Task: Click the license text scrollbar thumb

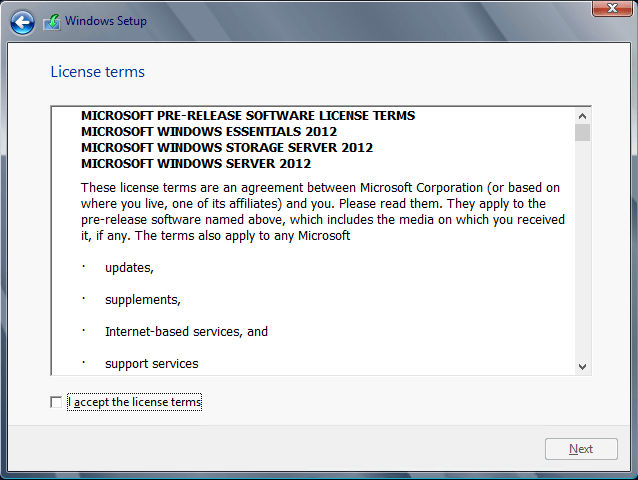Action: 582,133
